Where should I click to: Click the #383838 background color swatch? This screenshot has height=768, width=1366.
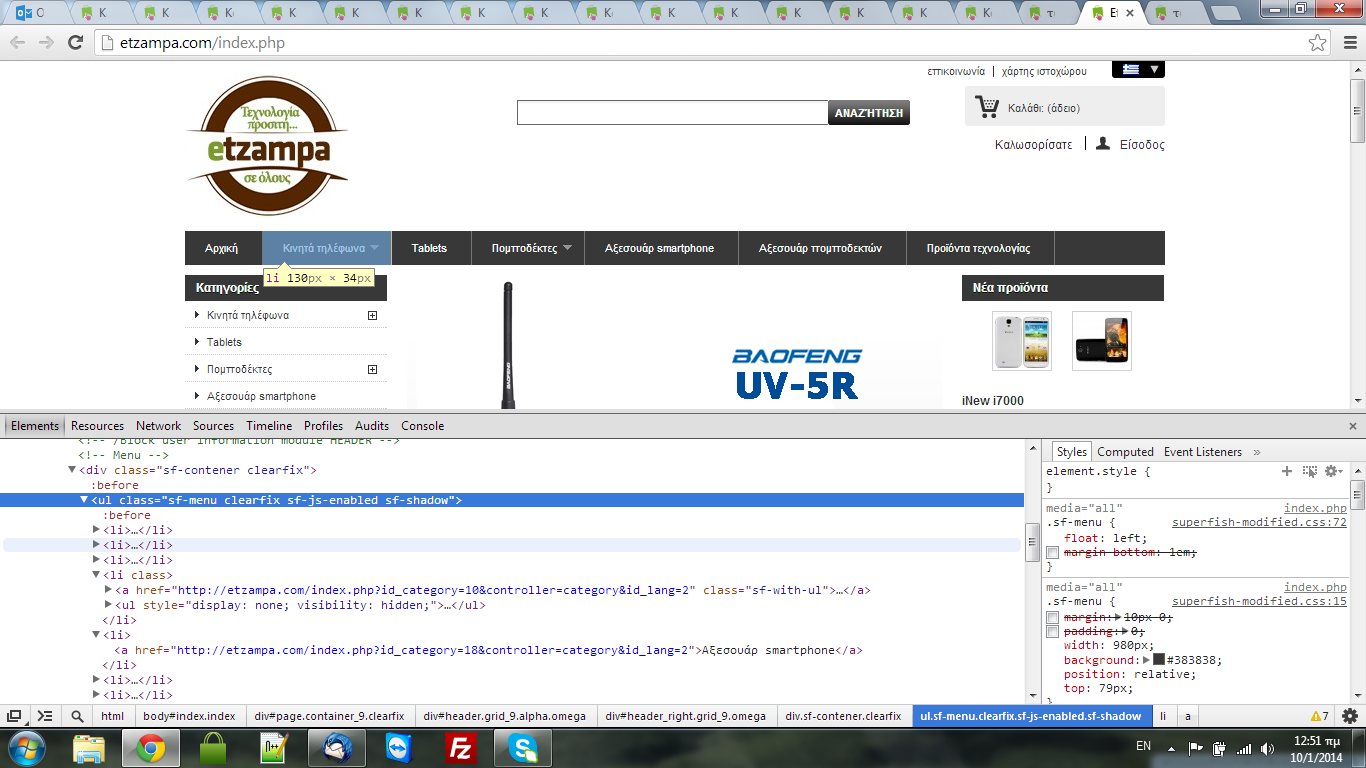1159,660
